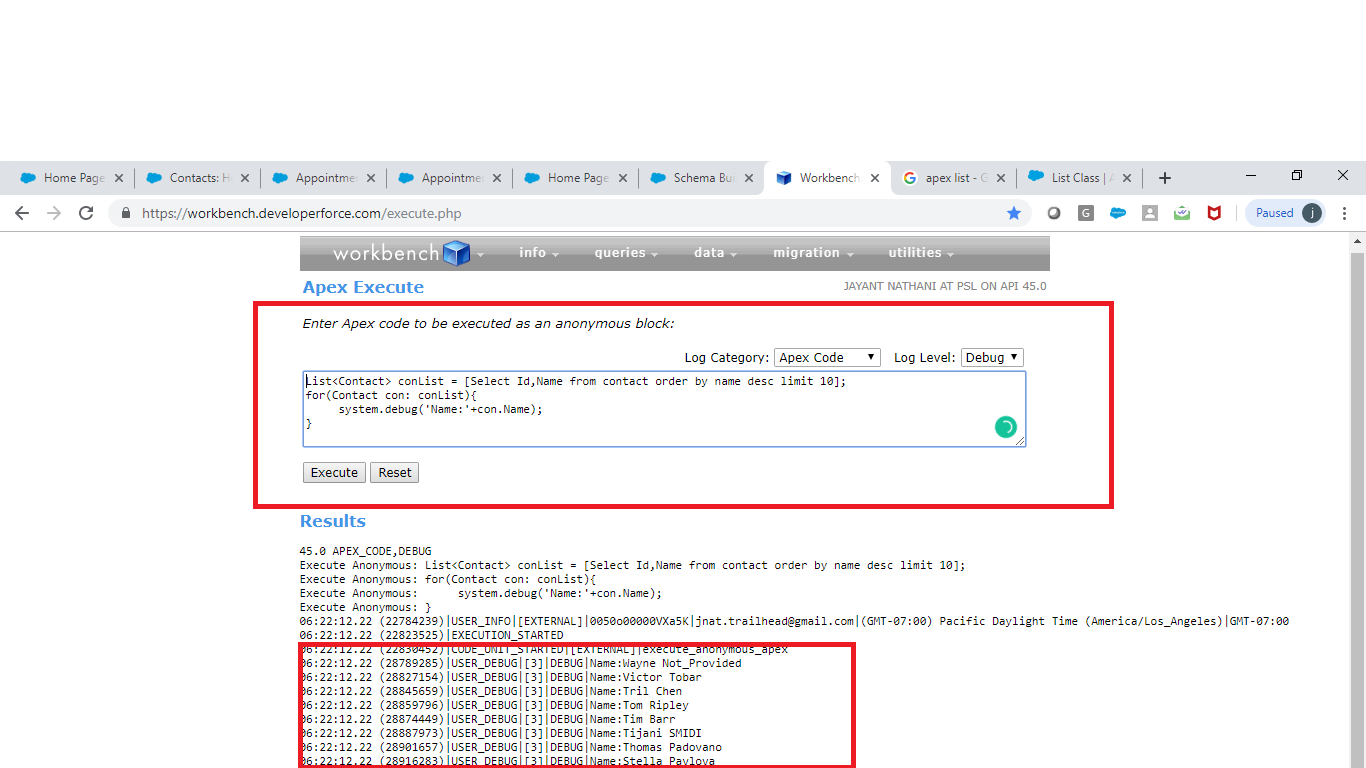1366x768 pixels.
Task: Open the Log Level dropdown
Action: click(992, 357)
